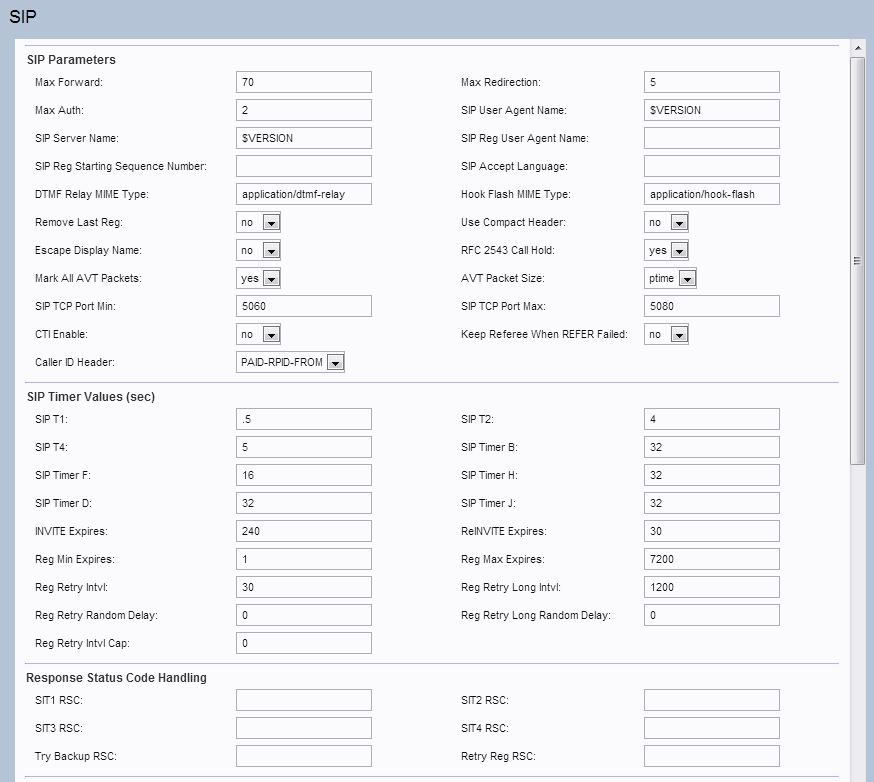Click the DTMF Relay MIME Type field
This screenshot has height=782, width=874.
tap(304, 194)
